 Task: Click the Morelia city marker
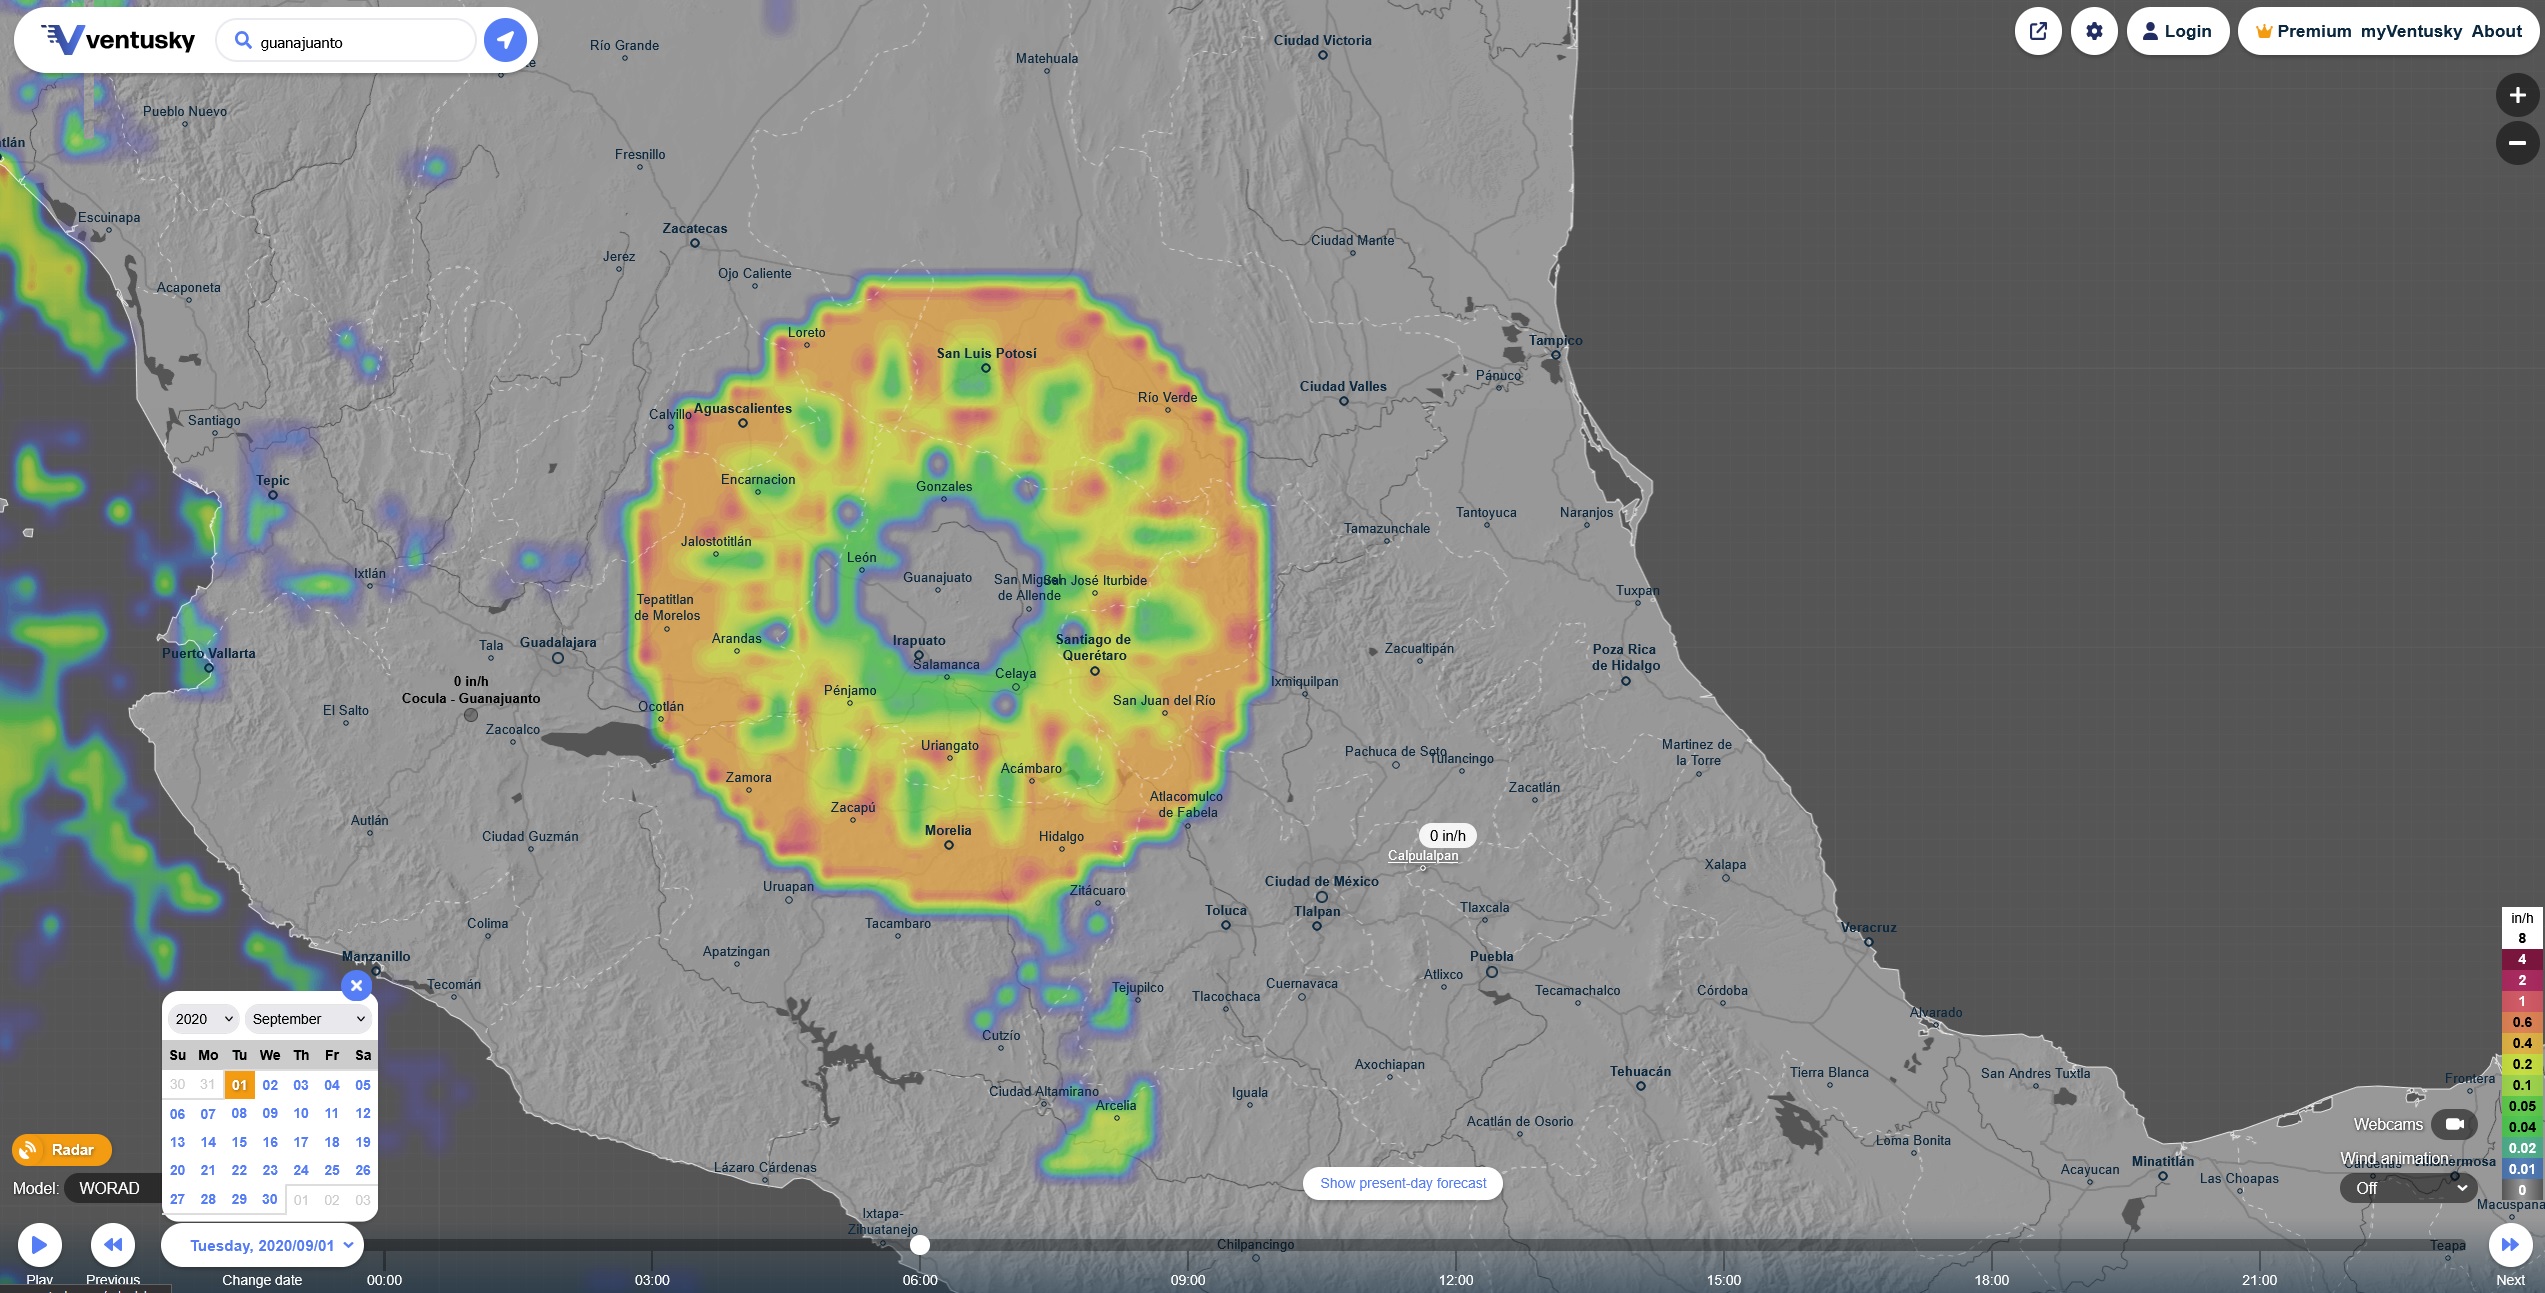[x=949, y=845]
